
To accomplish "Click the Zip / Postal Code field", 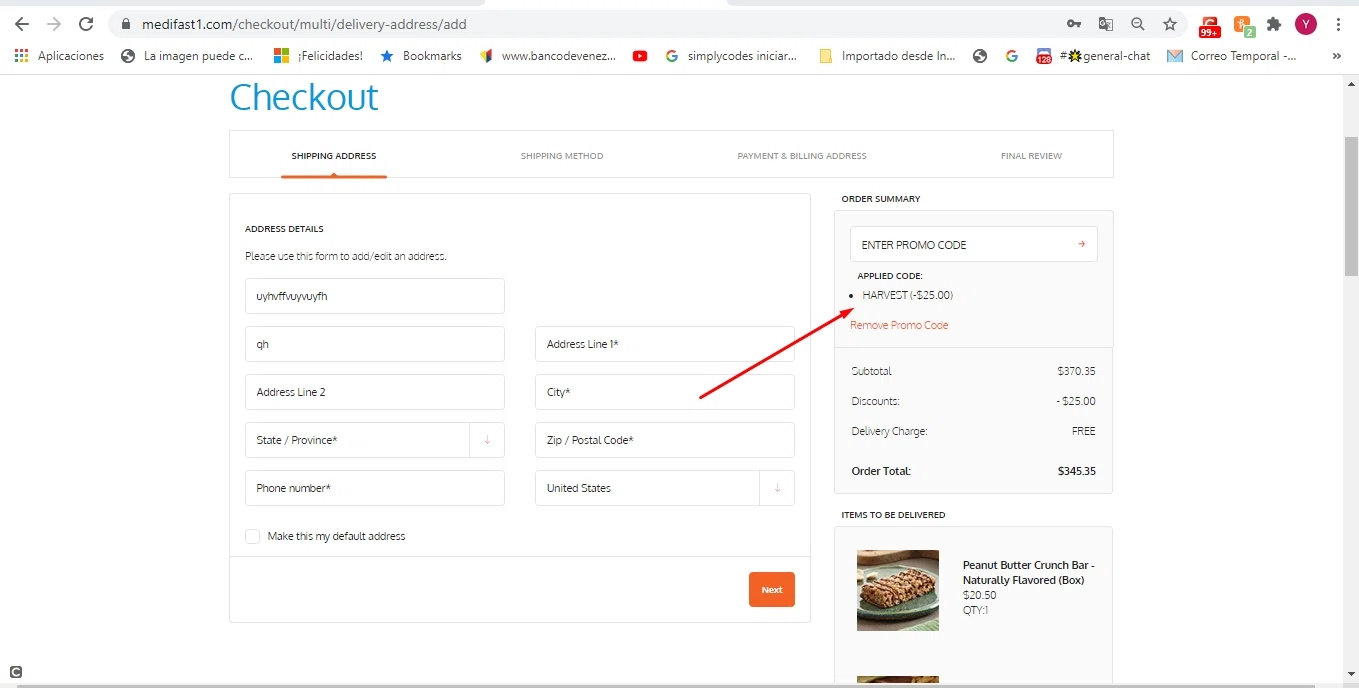I will pyautogui.click(x=665, y=440).
